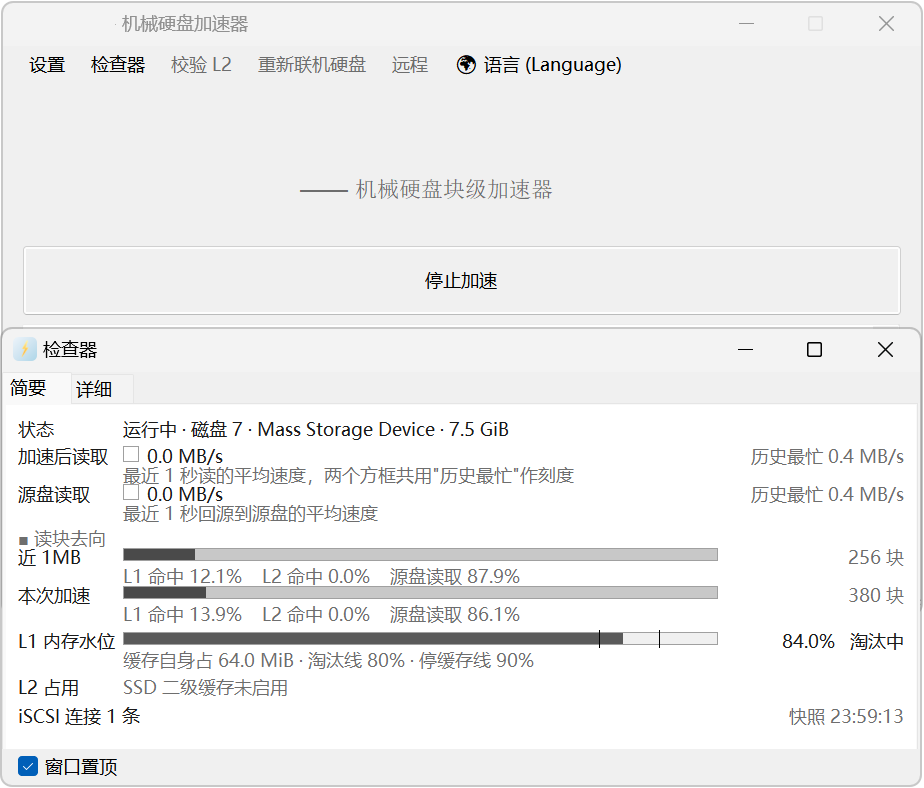Uncheck the 窗口置顶 checkbox
The height and width of the screenshot is (788, 924).
28,766
